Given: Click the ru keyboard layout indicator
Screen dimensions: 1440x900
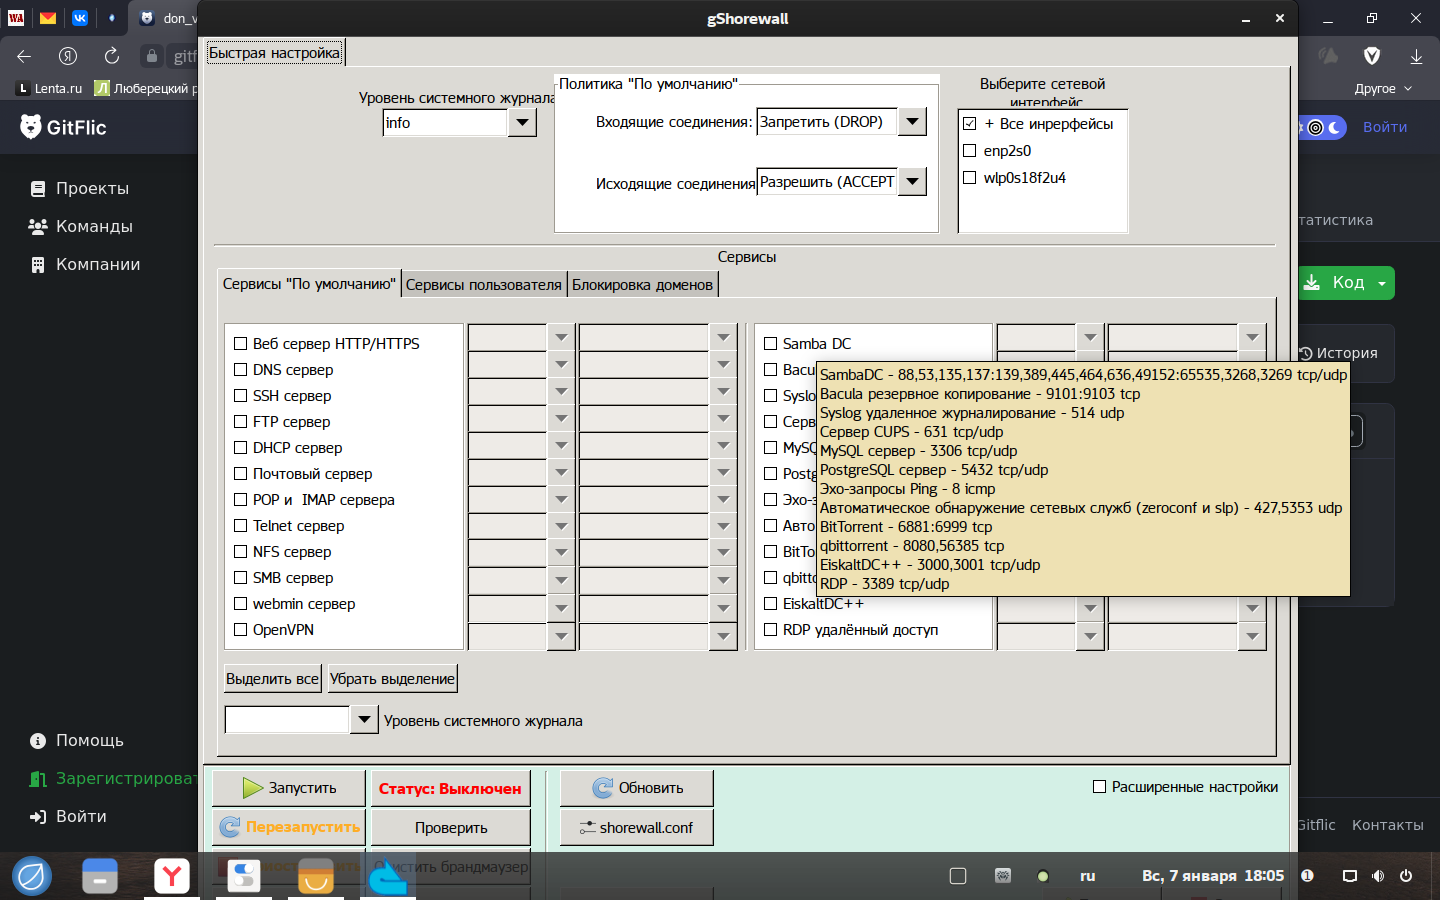Looking at the screenshot, I should point(1088,876).
